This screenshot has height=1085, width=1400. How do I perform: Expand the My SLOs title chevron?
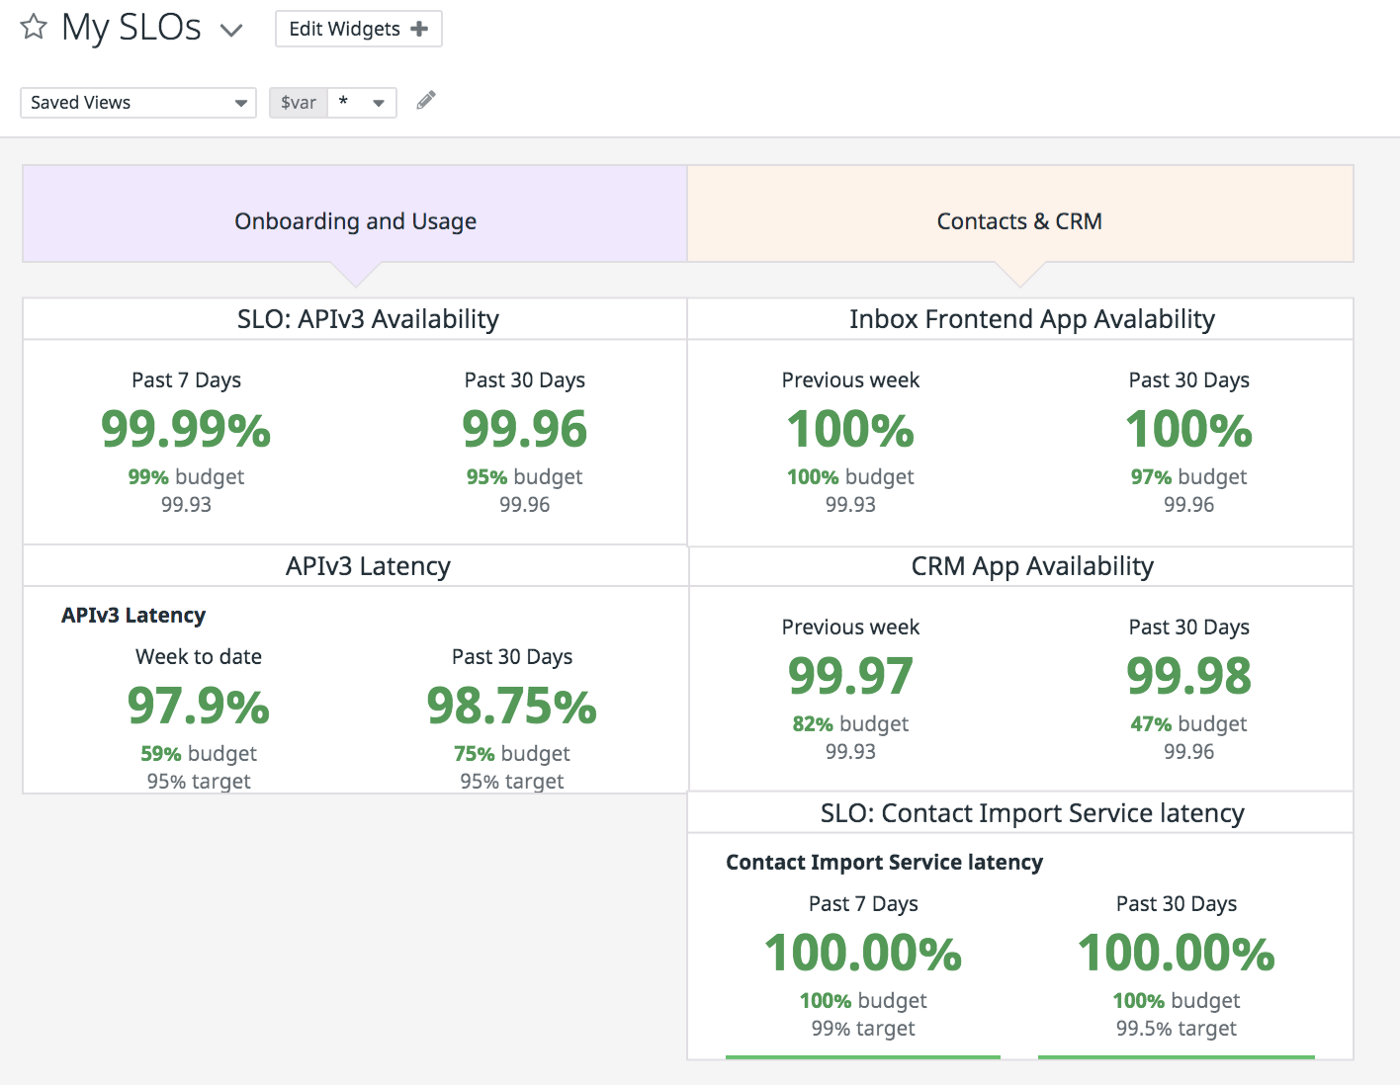point(232,30)
